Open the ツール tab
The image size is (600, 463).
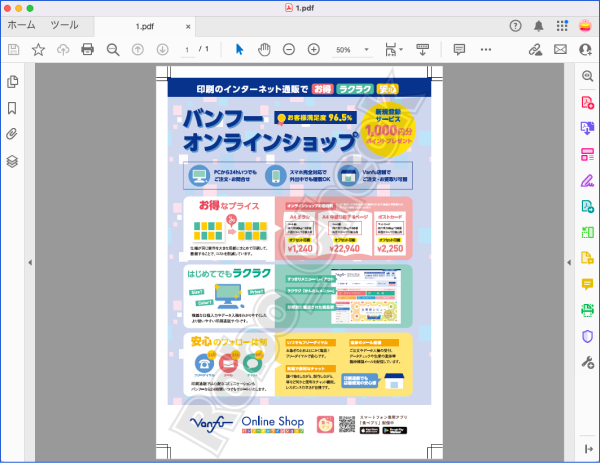(x=64, y=25)
